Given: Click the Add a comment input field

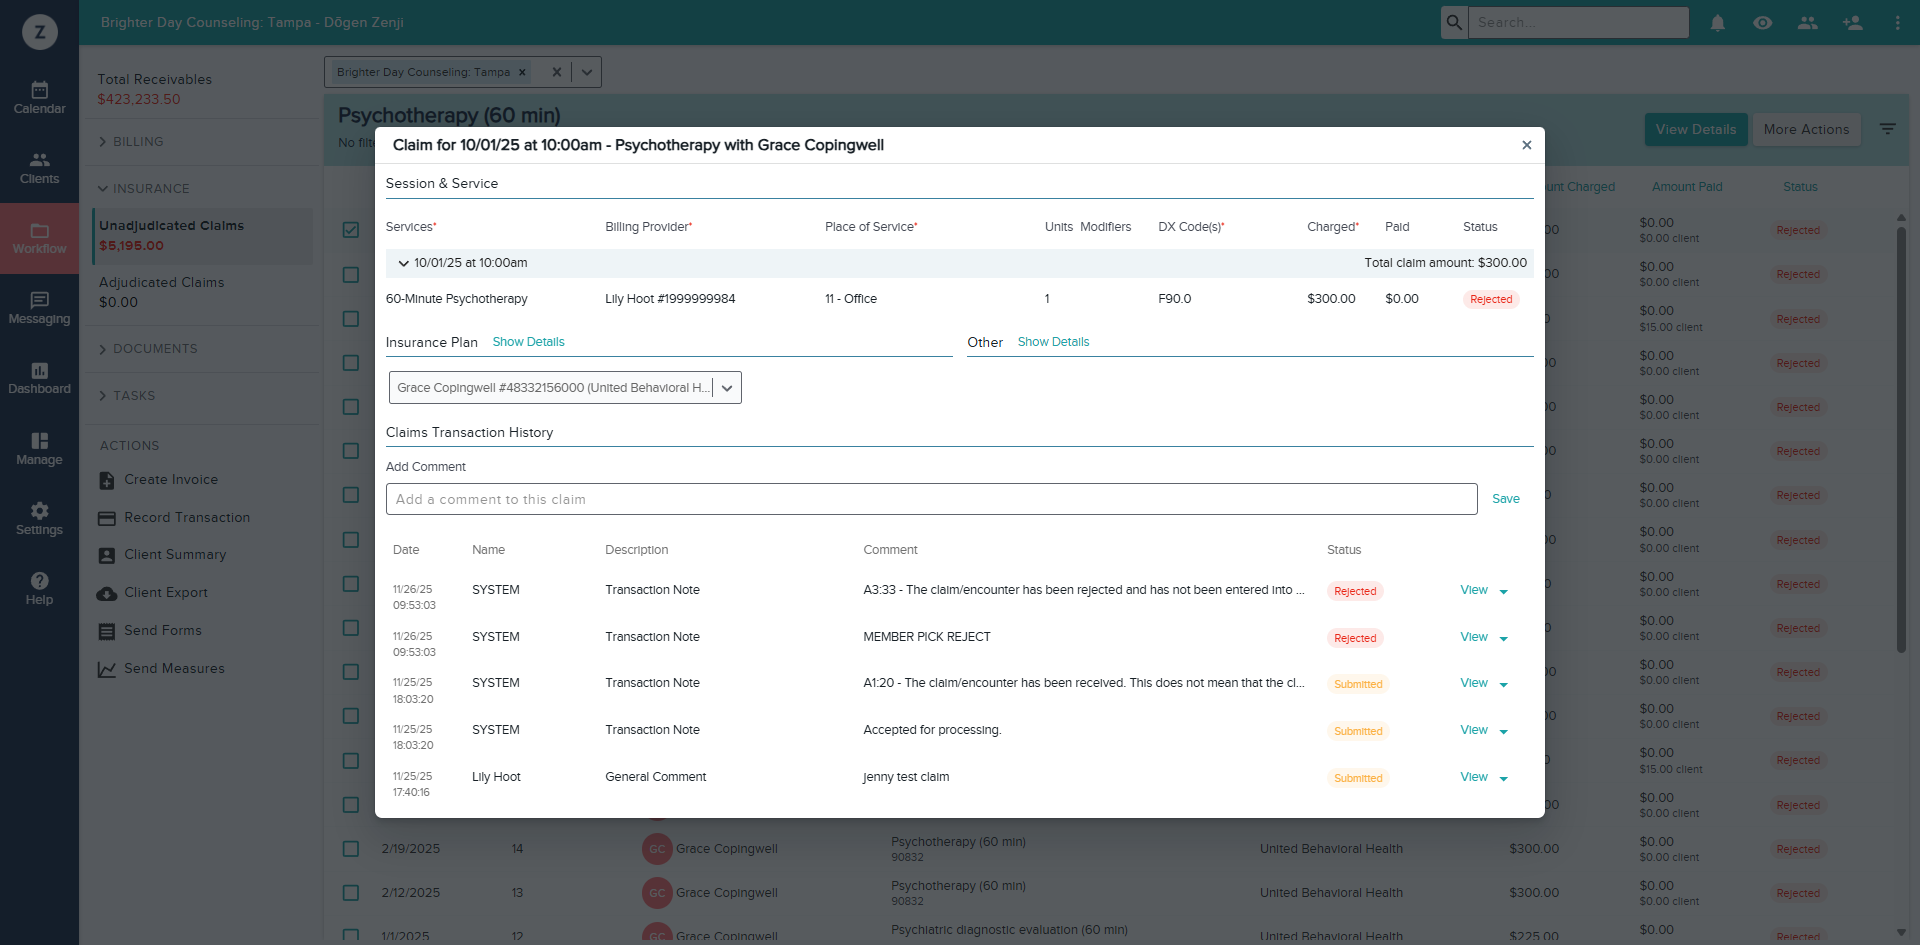Looking at the screenshot, I should 931,499.
